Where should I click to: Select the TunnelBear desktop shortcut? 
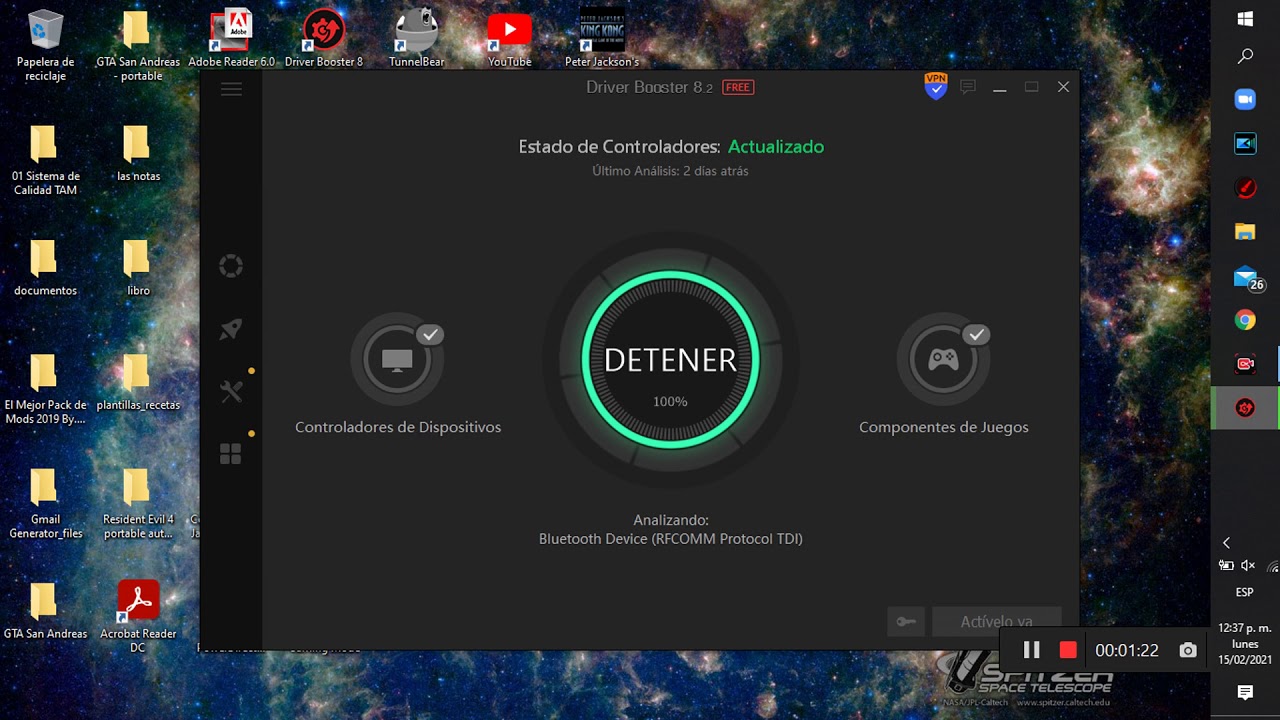pyautogui.click(x=416, y=40)
